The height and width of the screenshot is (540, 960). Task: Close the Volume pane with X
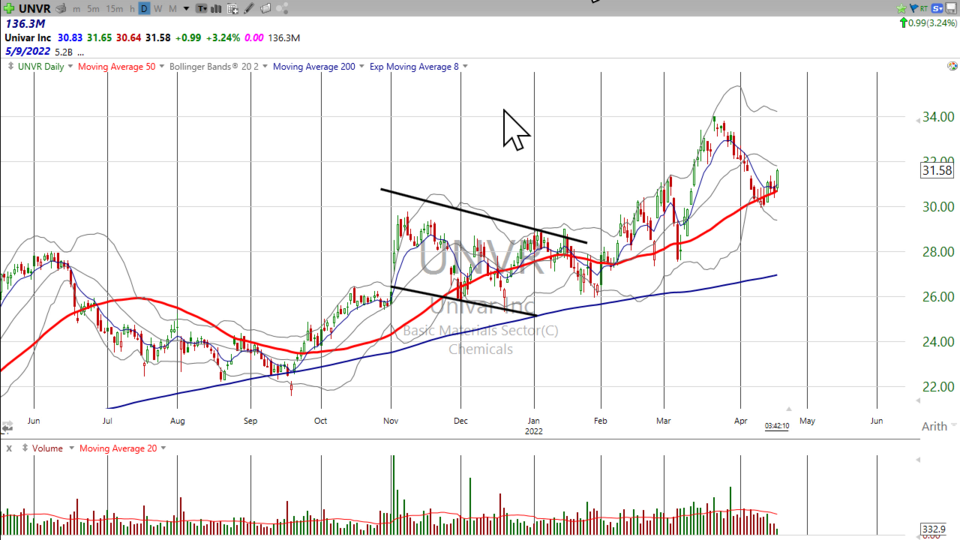pyautogui.click(x=7, y=448)
